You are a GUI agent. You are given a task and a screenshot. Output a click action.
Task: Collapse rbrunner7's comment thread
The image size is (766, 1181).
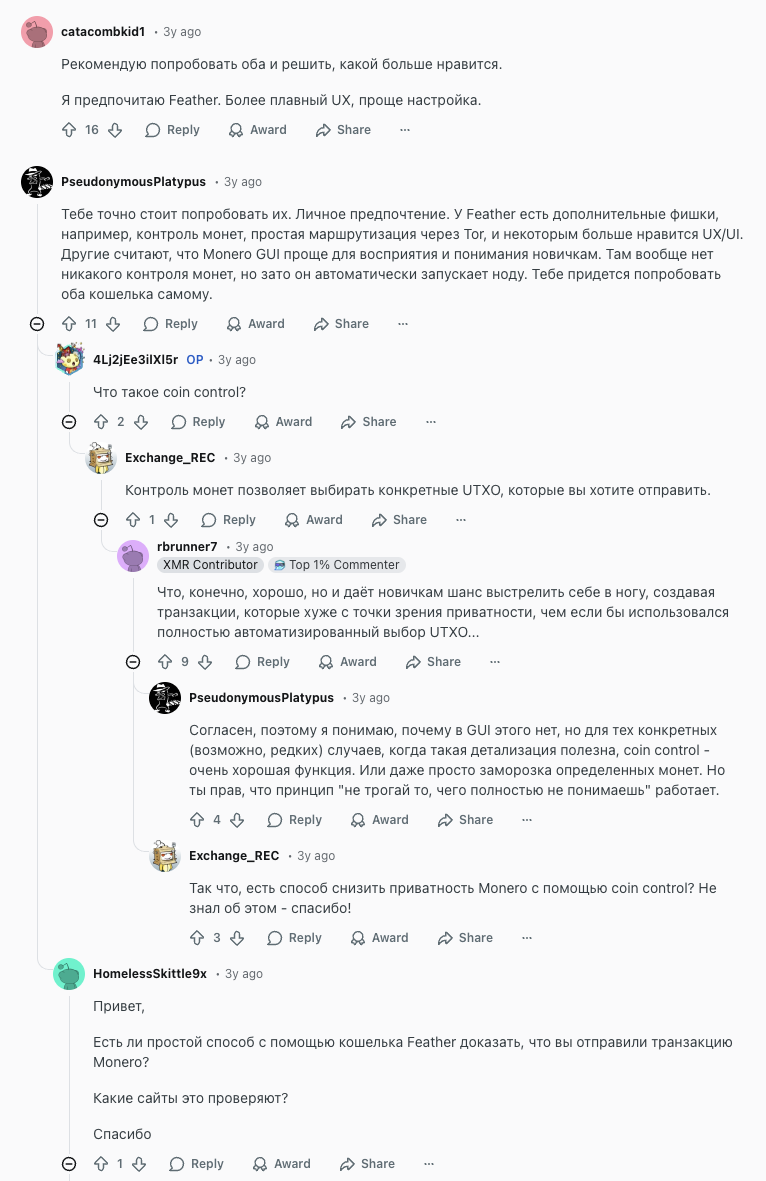133,662
